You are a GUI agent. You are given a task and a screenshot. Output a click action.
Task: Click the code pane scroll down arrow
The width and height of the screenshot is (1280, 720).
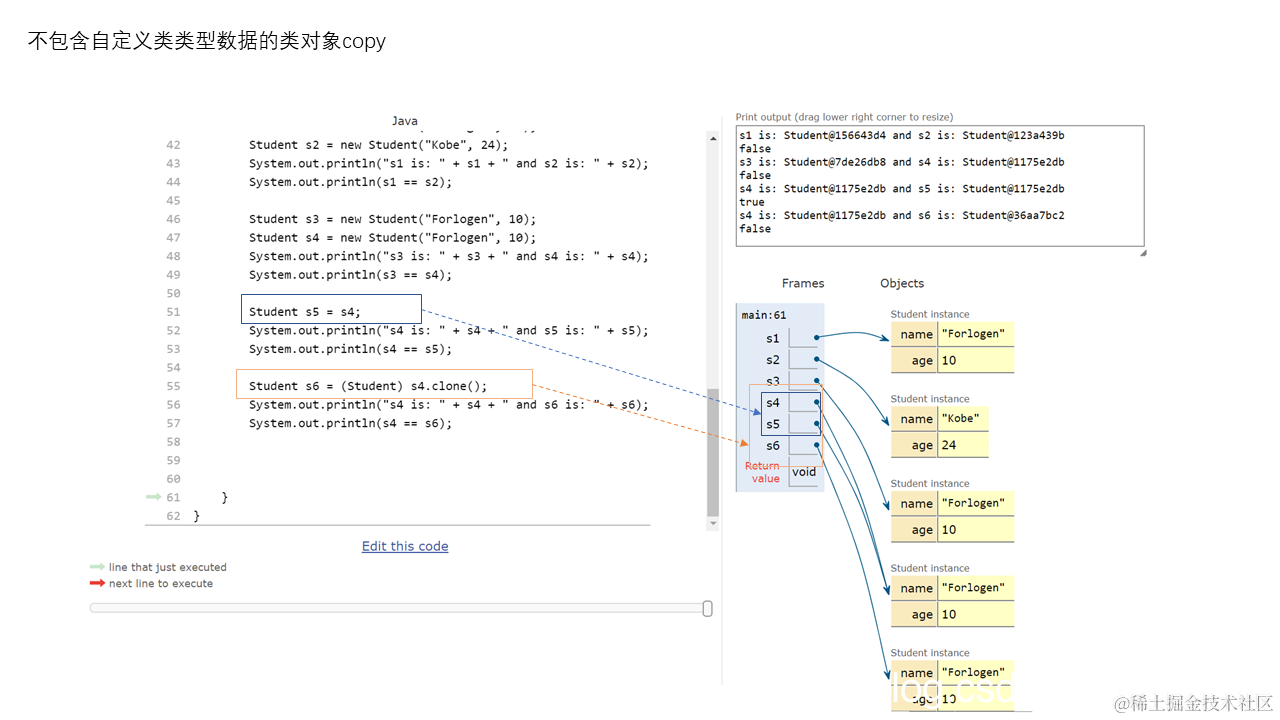(x=713, y=523)
